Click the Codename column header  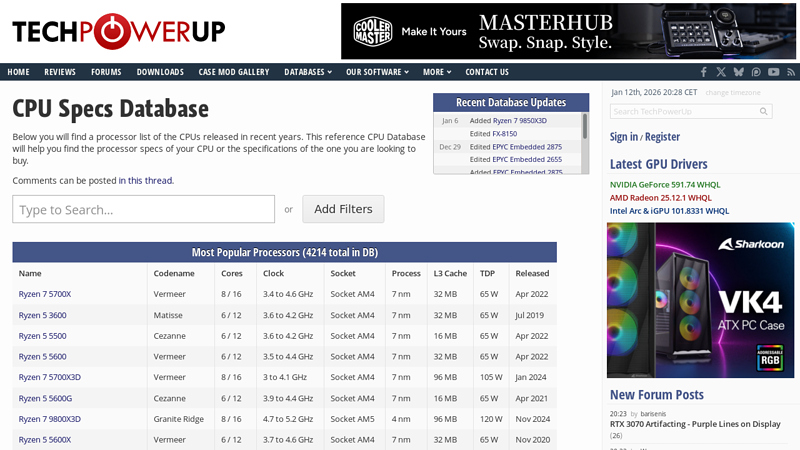(x=174, y=273)
